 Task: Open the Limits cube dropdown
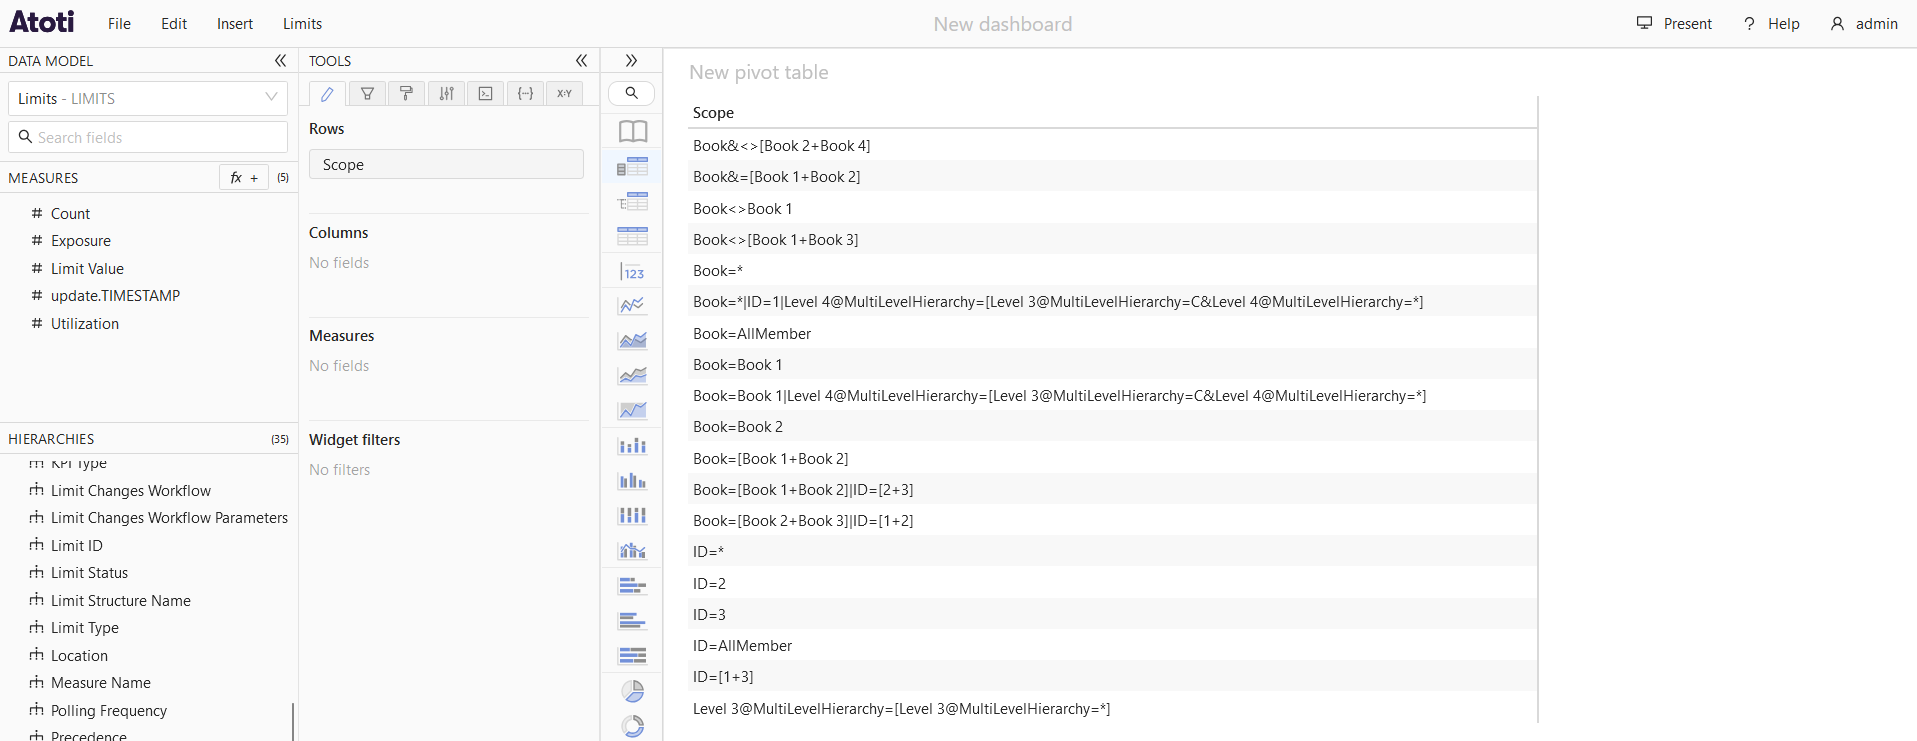[x=147, y=98]
